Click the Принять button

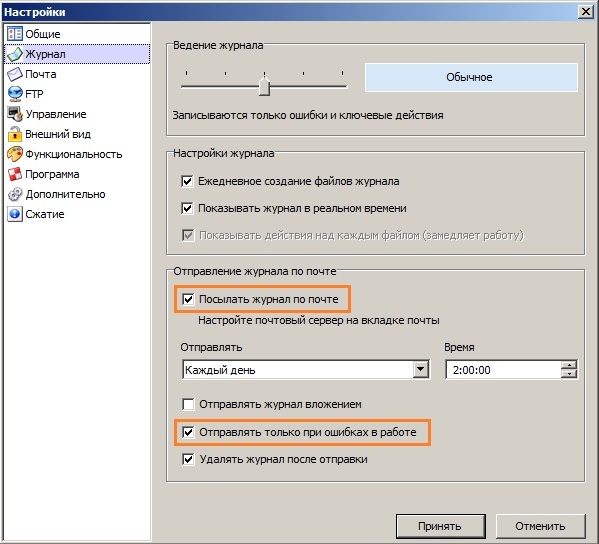point(440,526)
